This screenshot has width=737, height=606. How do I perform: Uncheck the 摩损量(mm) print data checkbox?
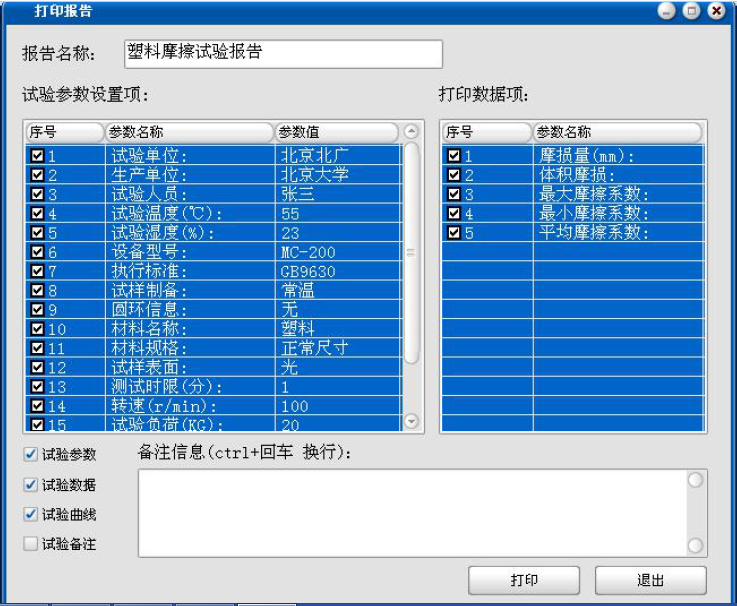point(454,156)
